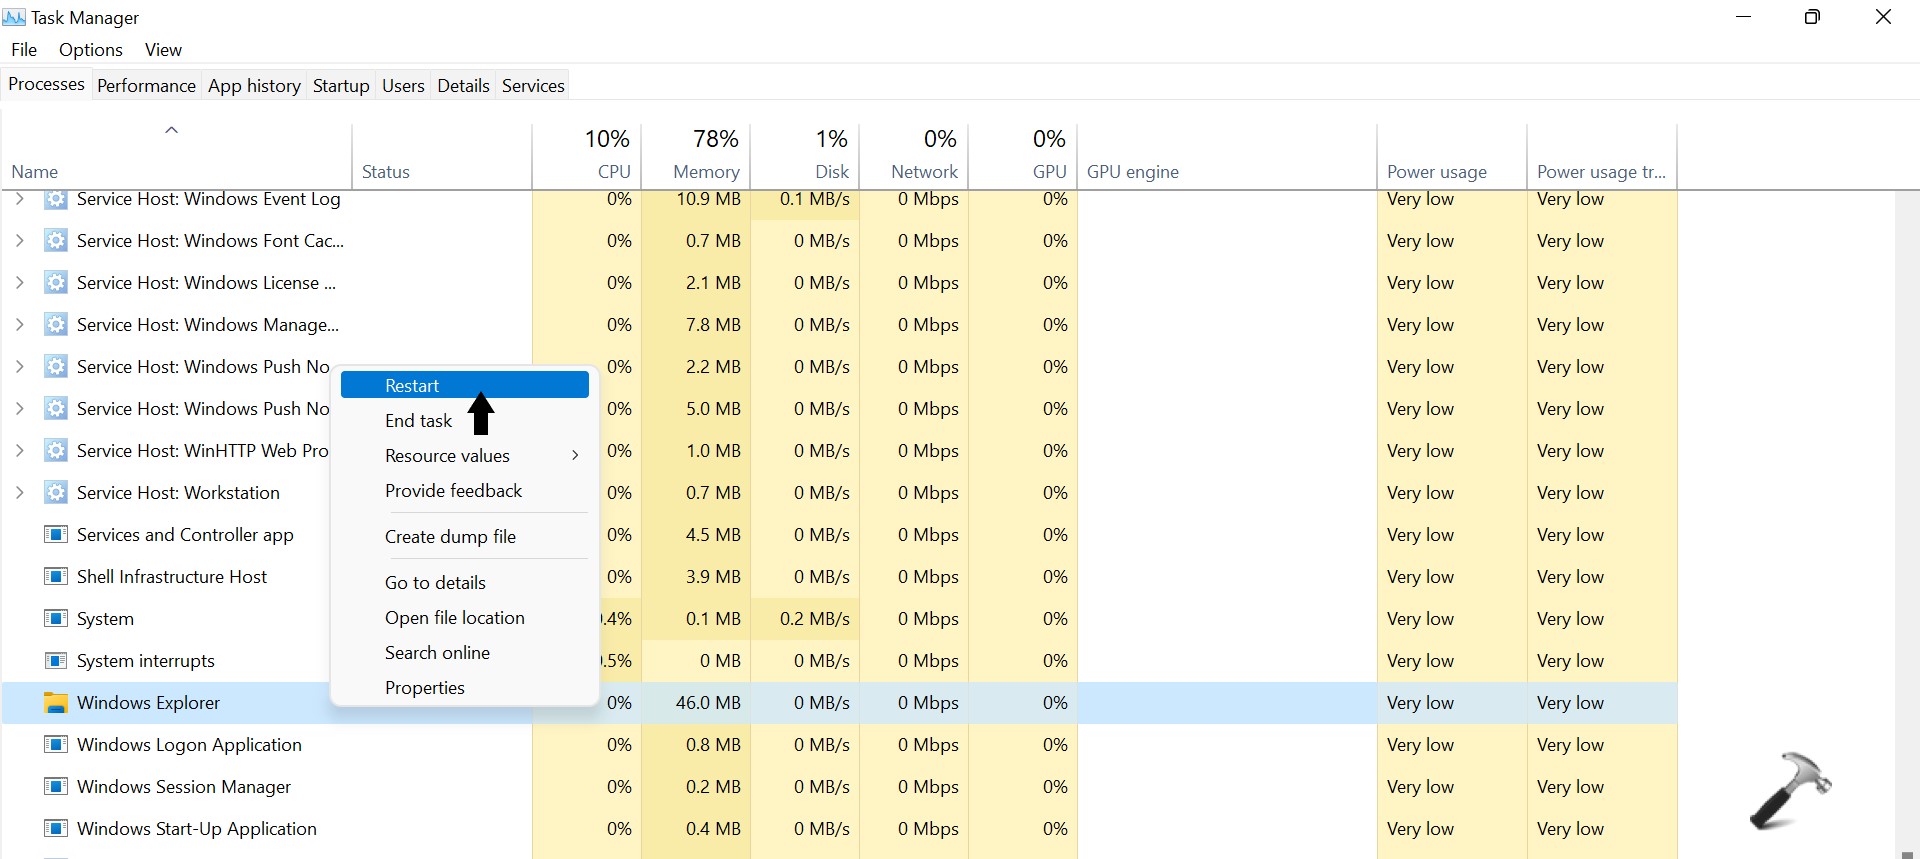Open the Options menu
Screen dimensions: 1920x859
(x=90, y=50)
